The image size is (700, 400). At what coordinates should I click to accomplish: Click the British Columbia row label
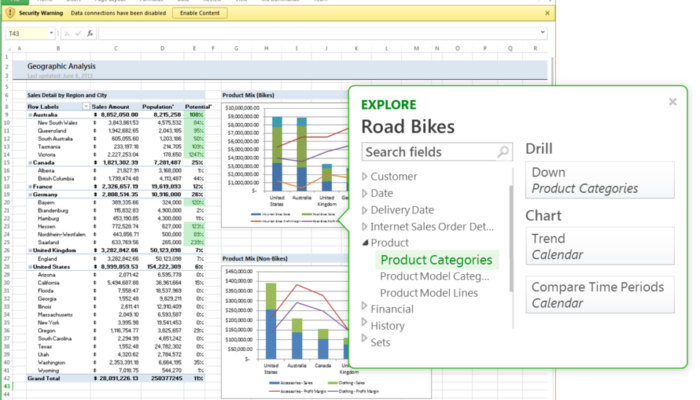(x=56, y=179)
